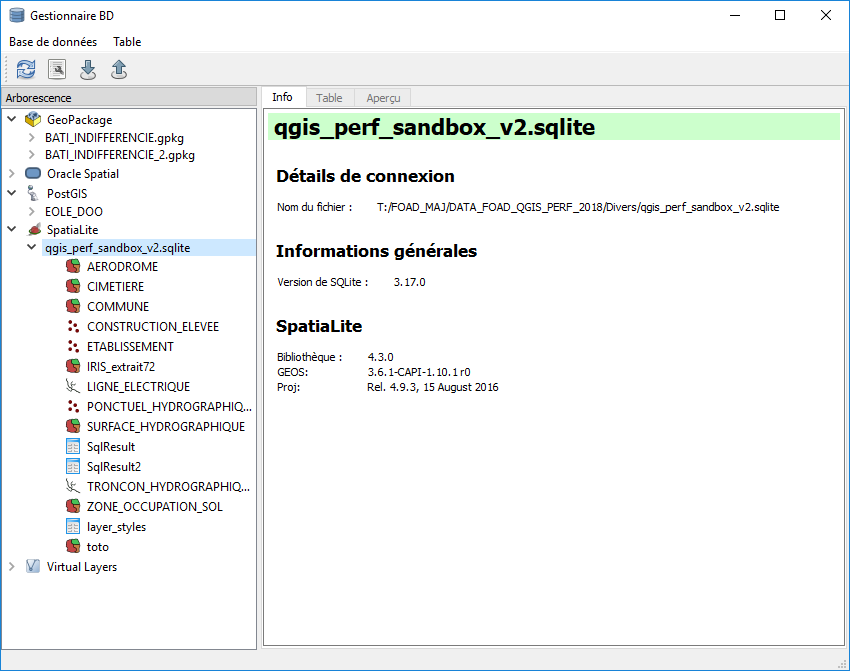850x671 pixels.
Task: Expand the PostGIS connections branch
Action: [12, 193]
